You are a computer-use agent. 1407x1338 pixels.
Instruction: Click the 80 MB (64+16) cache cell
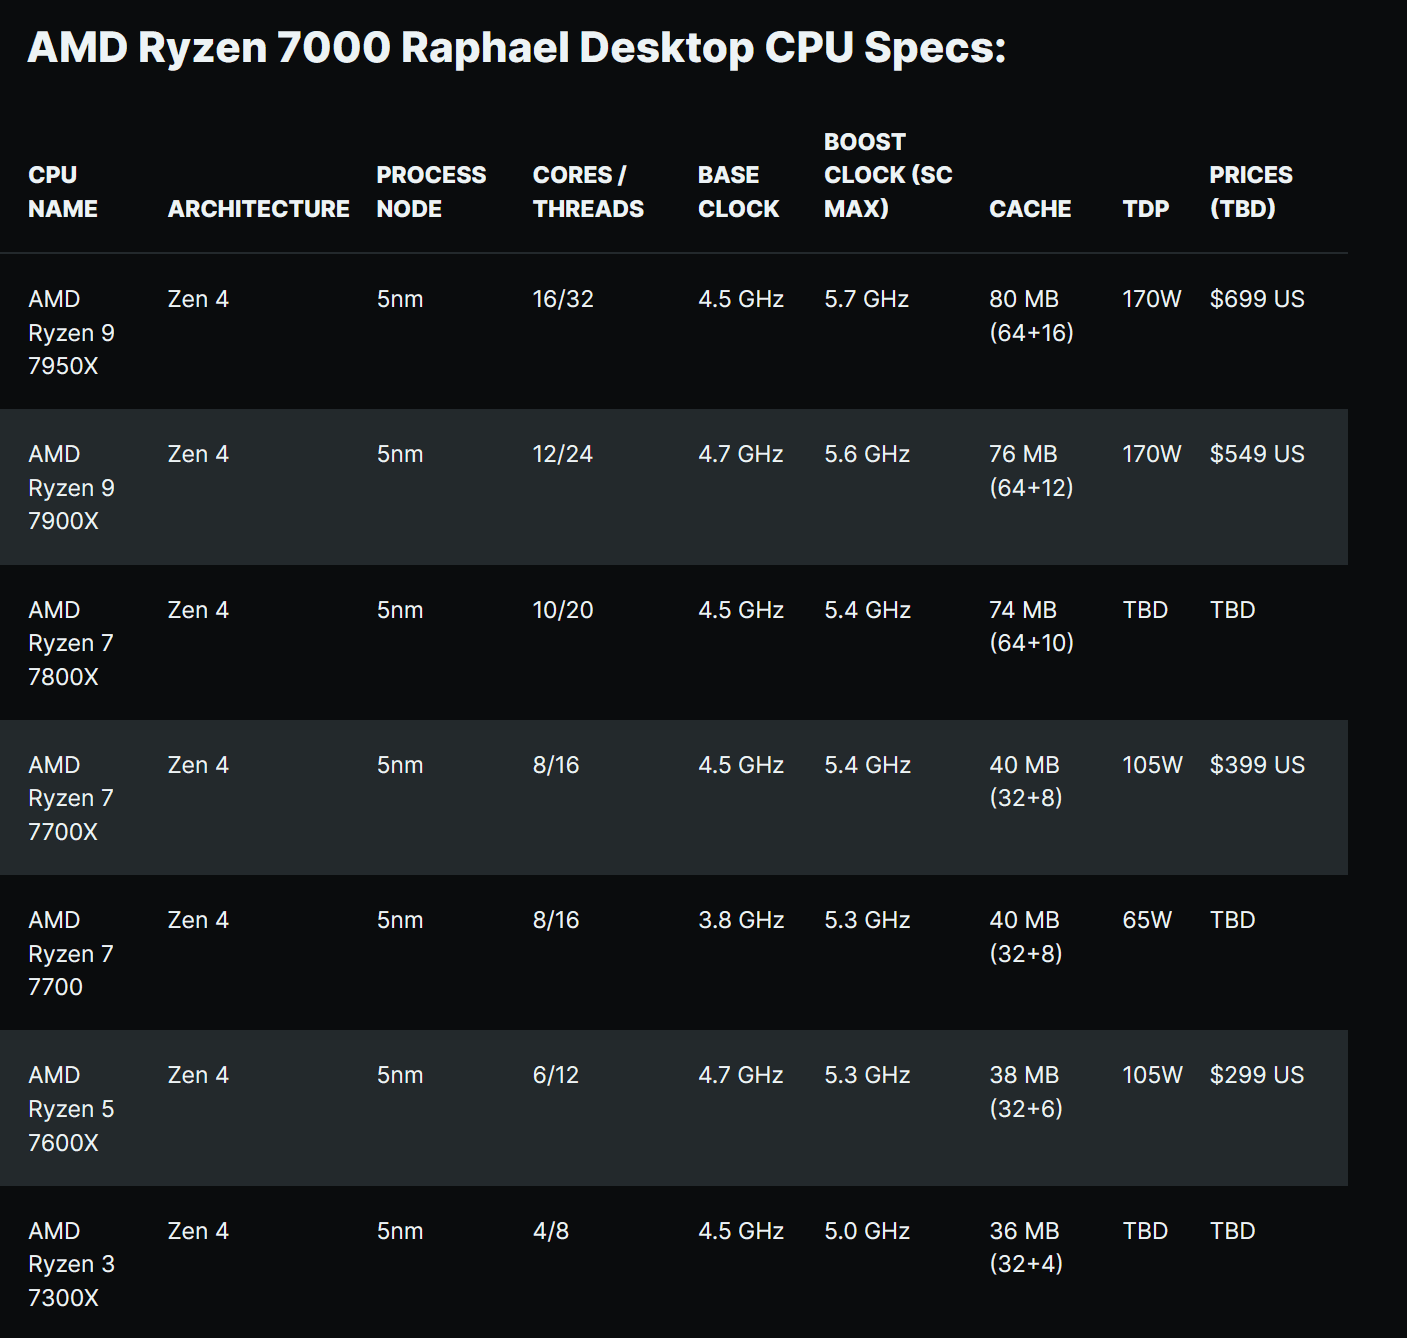(x=1031, y=316)
